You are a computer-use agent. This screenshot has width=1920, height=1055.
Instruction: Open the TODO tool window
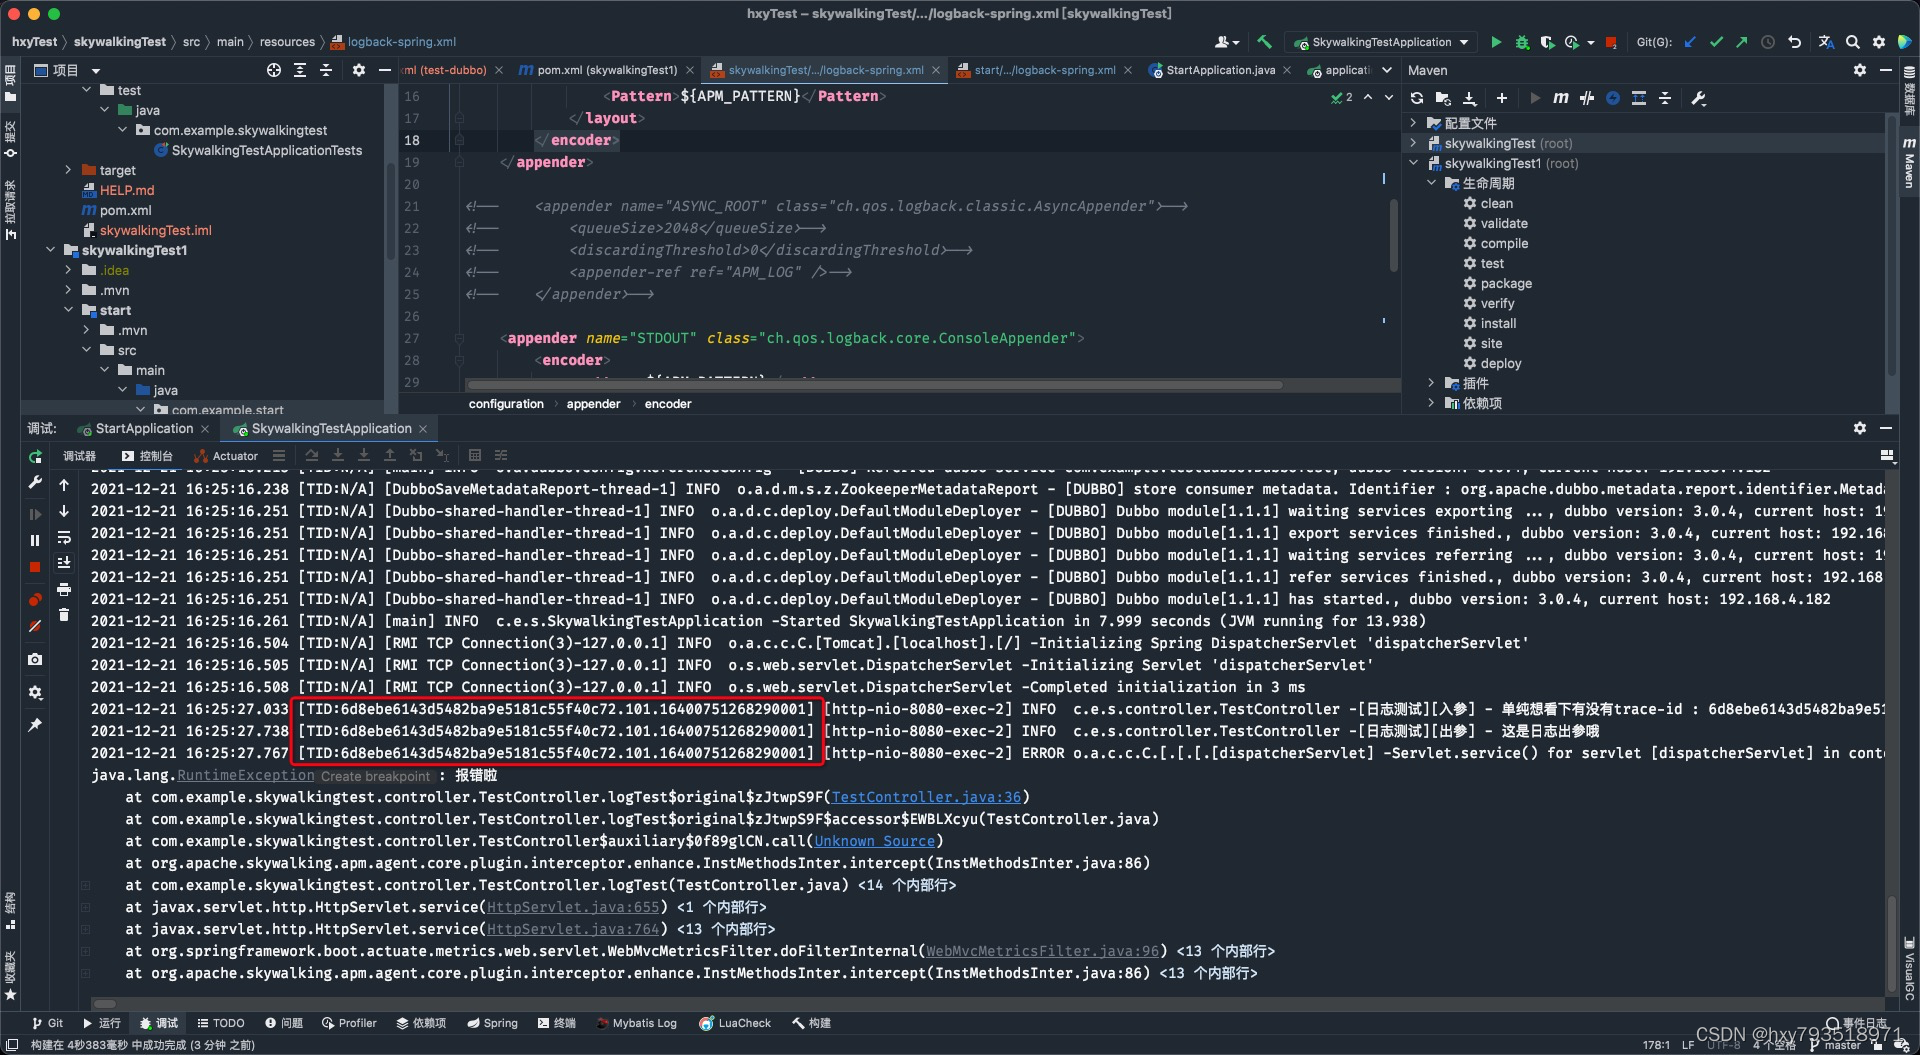221,1023
